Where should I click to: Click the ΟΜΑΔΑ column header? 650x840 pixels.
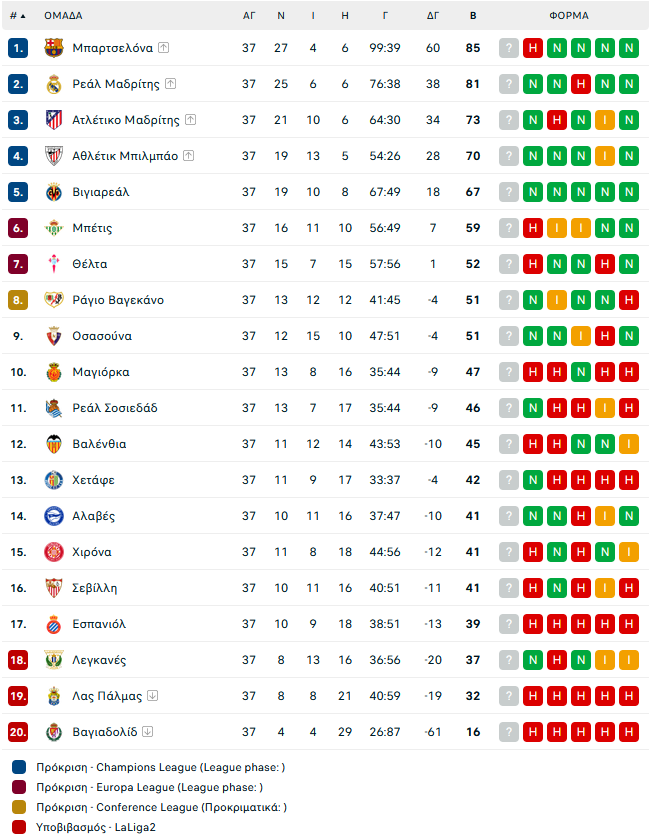(x=63, y=16)
